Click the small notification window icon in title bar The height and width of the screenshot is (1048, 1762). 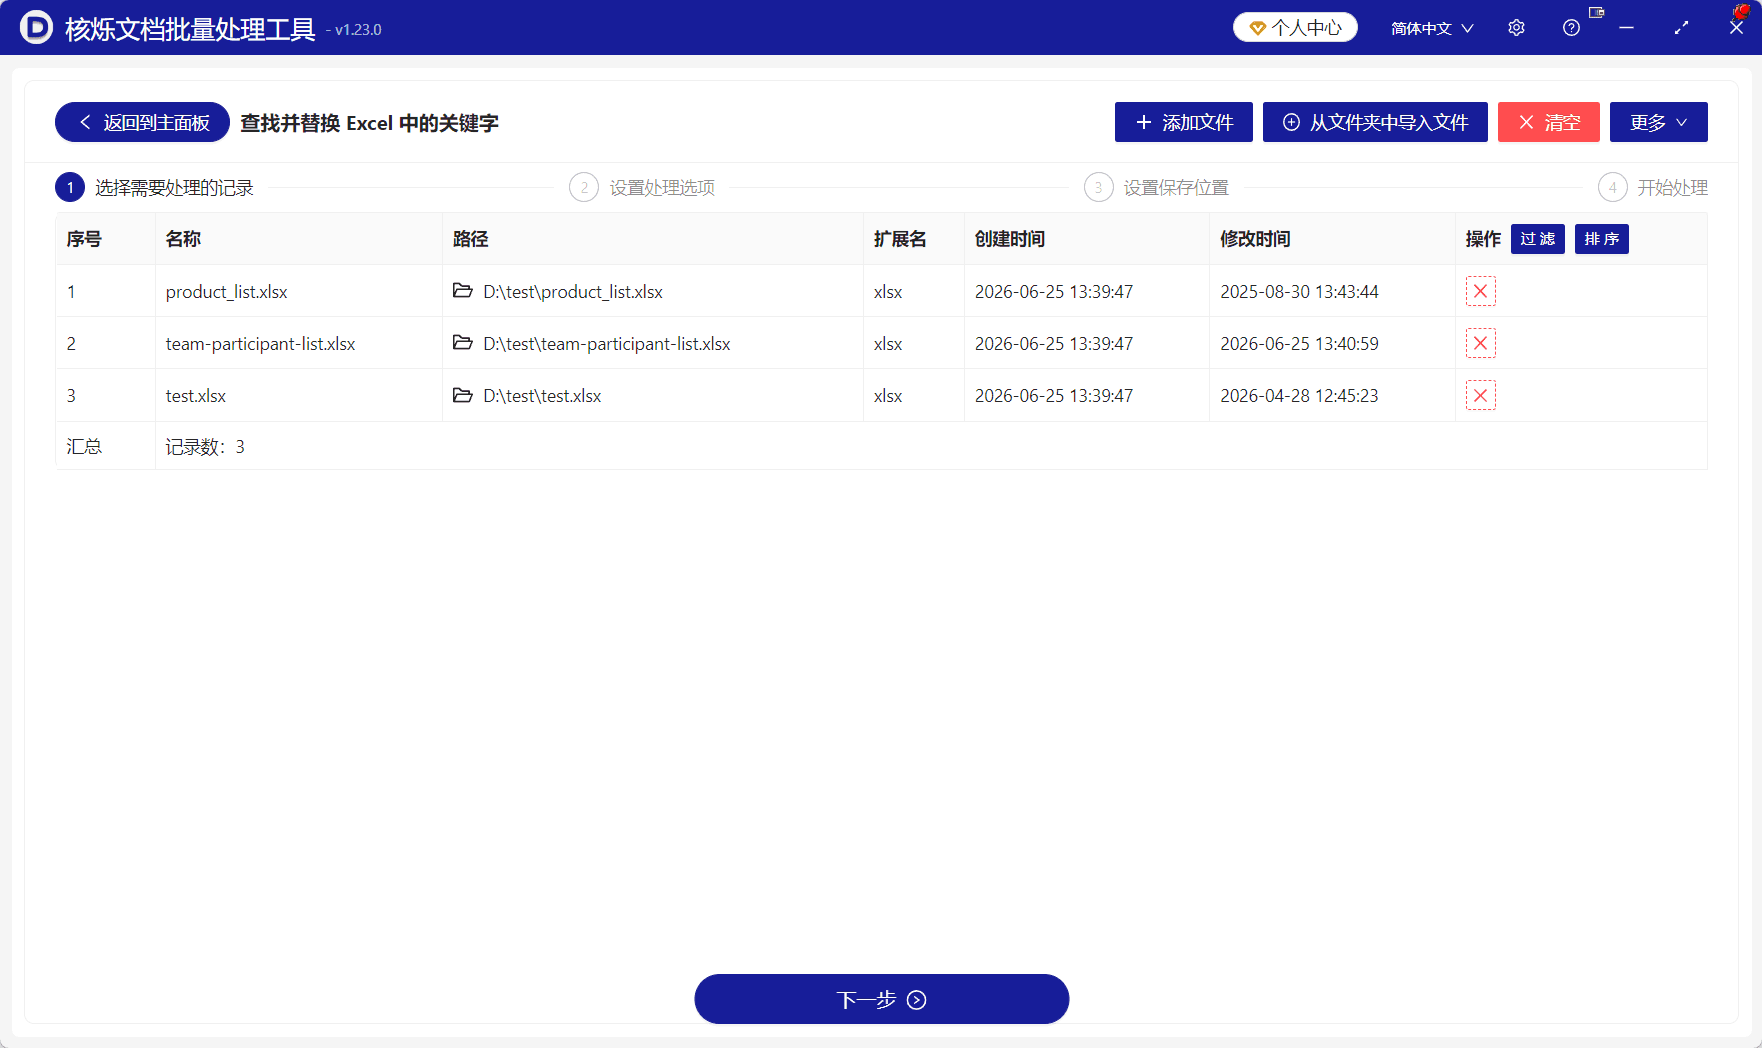coord(1597,13)
